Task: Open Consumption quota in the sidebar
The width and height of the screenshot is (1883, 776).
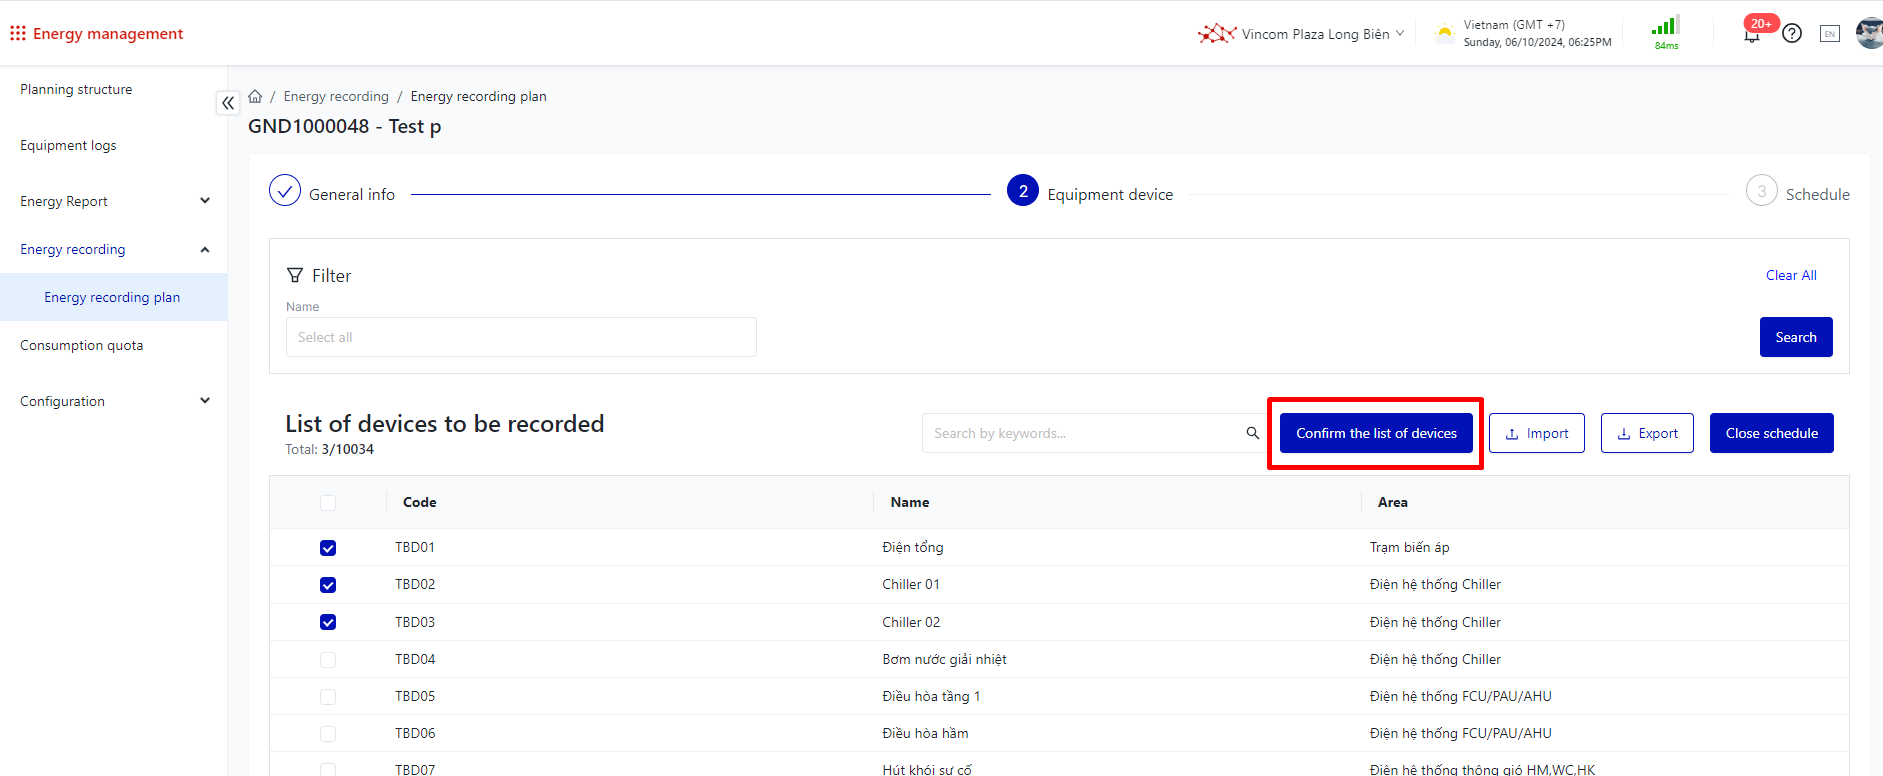Action: (82, 345)
